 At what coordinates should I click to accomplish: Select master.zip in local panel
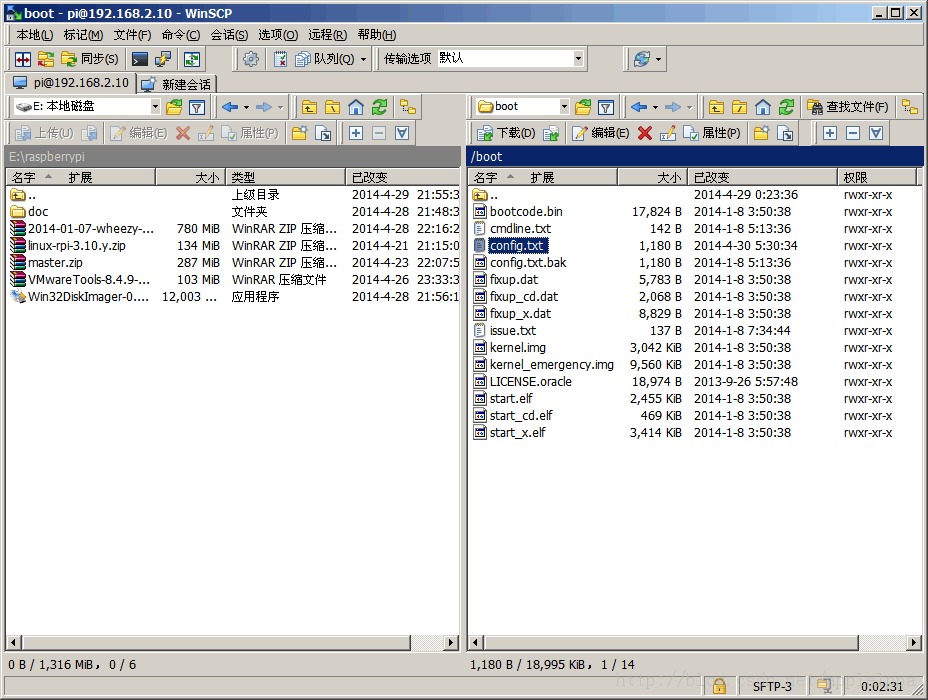55,262
